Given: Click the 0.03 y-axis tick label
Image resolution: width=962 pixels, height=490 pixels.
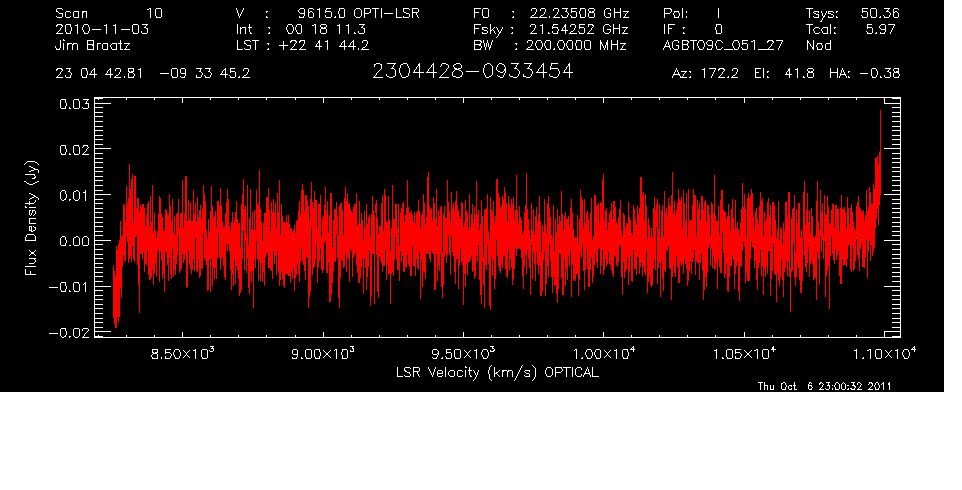Looking at the screenshot, I should coord(74,104).
